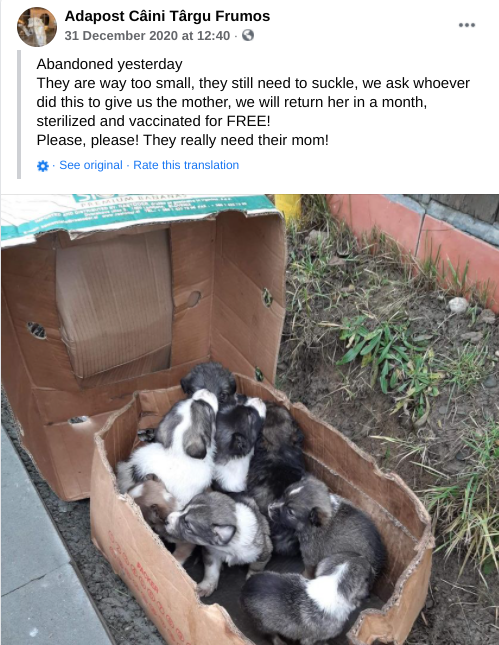This screenshot has width=499, height=645.
Task: Click the Adapost Câini Târgu Frumos profile picture
Action: (37, 27)
